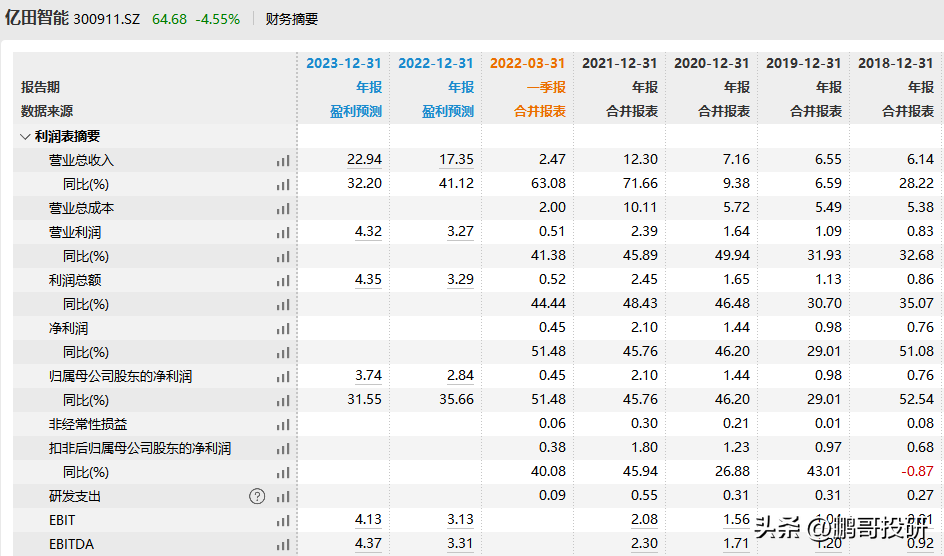Click forecast net profit 2.84
The height and width of the screenshot is (556, 944).
(x=461, y=375)
